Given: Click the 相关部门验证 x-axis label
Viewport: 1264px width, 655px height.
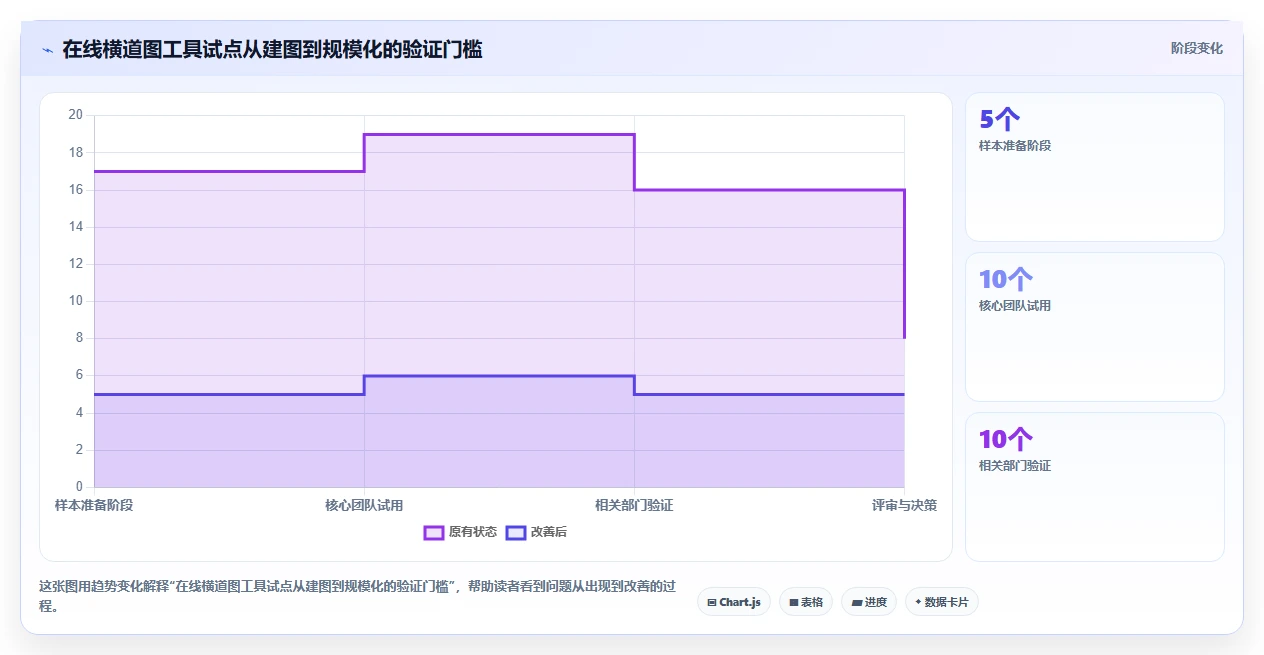Looking at the screenshot, I should click(634, 505).
